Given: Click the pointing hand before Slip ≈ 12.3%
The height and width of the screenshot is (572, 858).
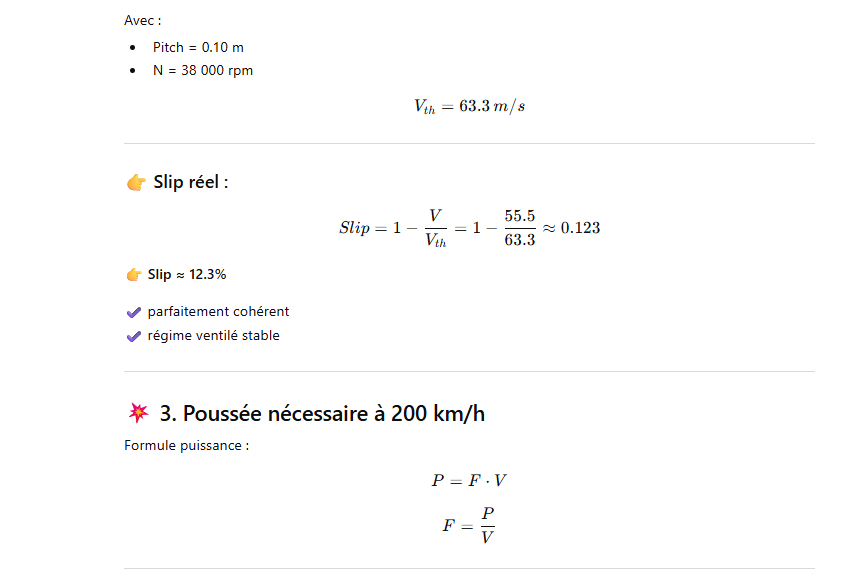Looking at the screenshot, I should coord(134,275).
